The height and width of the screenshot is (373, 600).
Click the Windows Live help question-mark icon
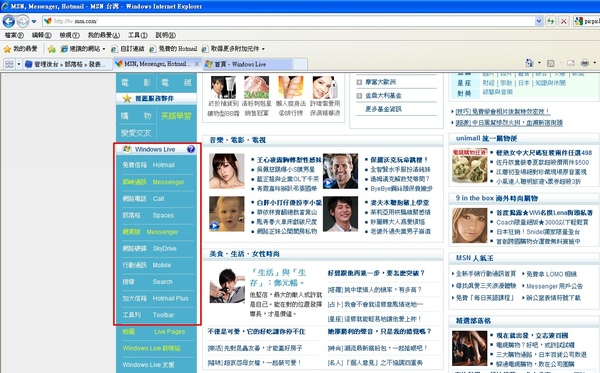click(x=191, y=149)
